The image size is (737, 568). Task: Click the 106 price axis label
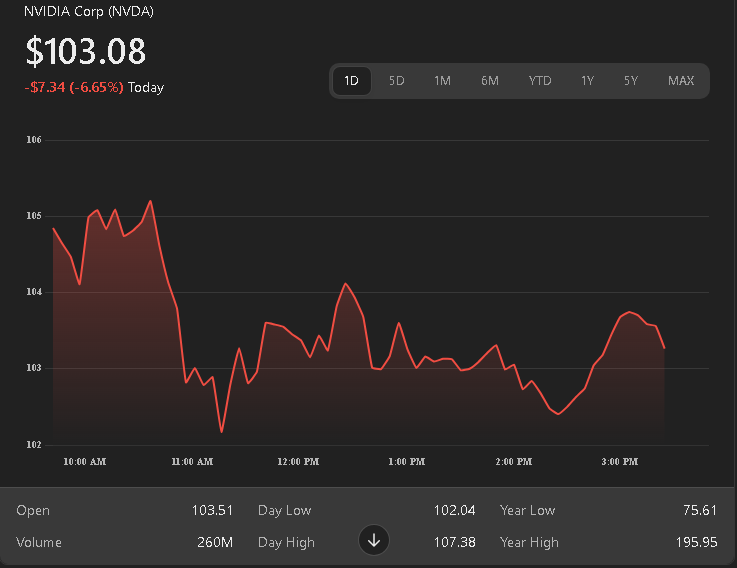pyautogui.click(x=34, y=140)
